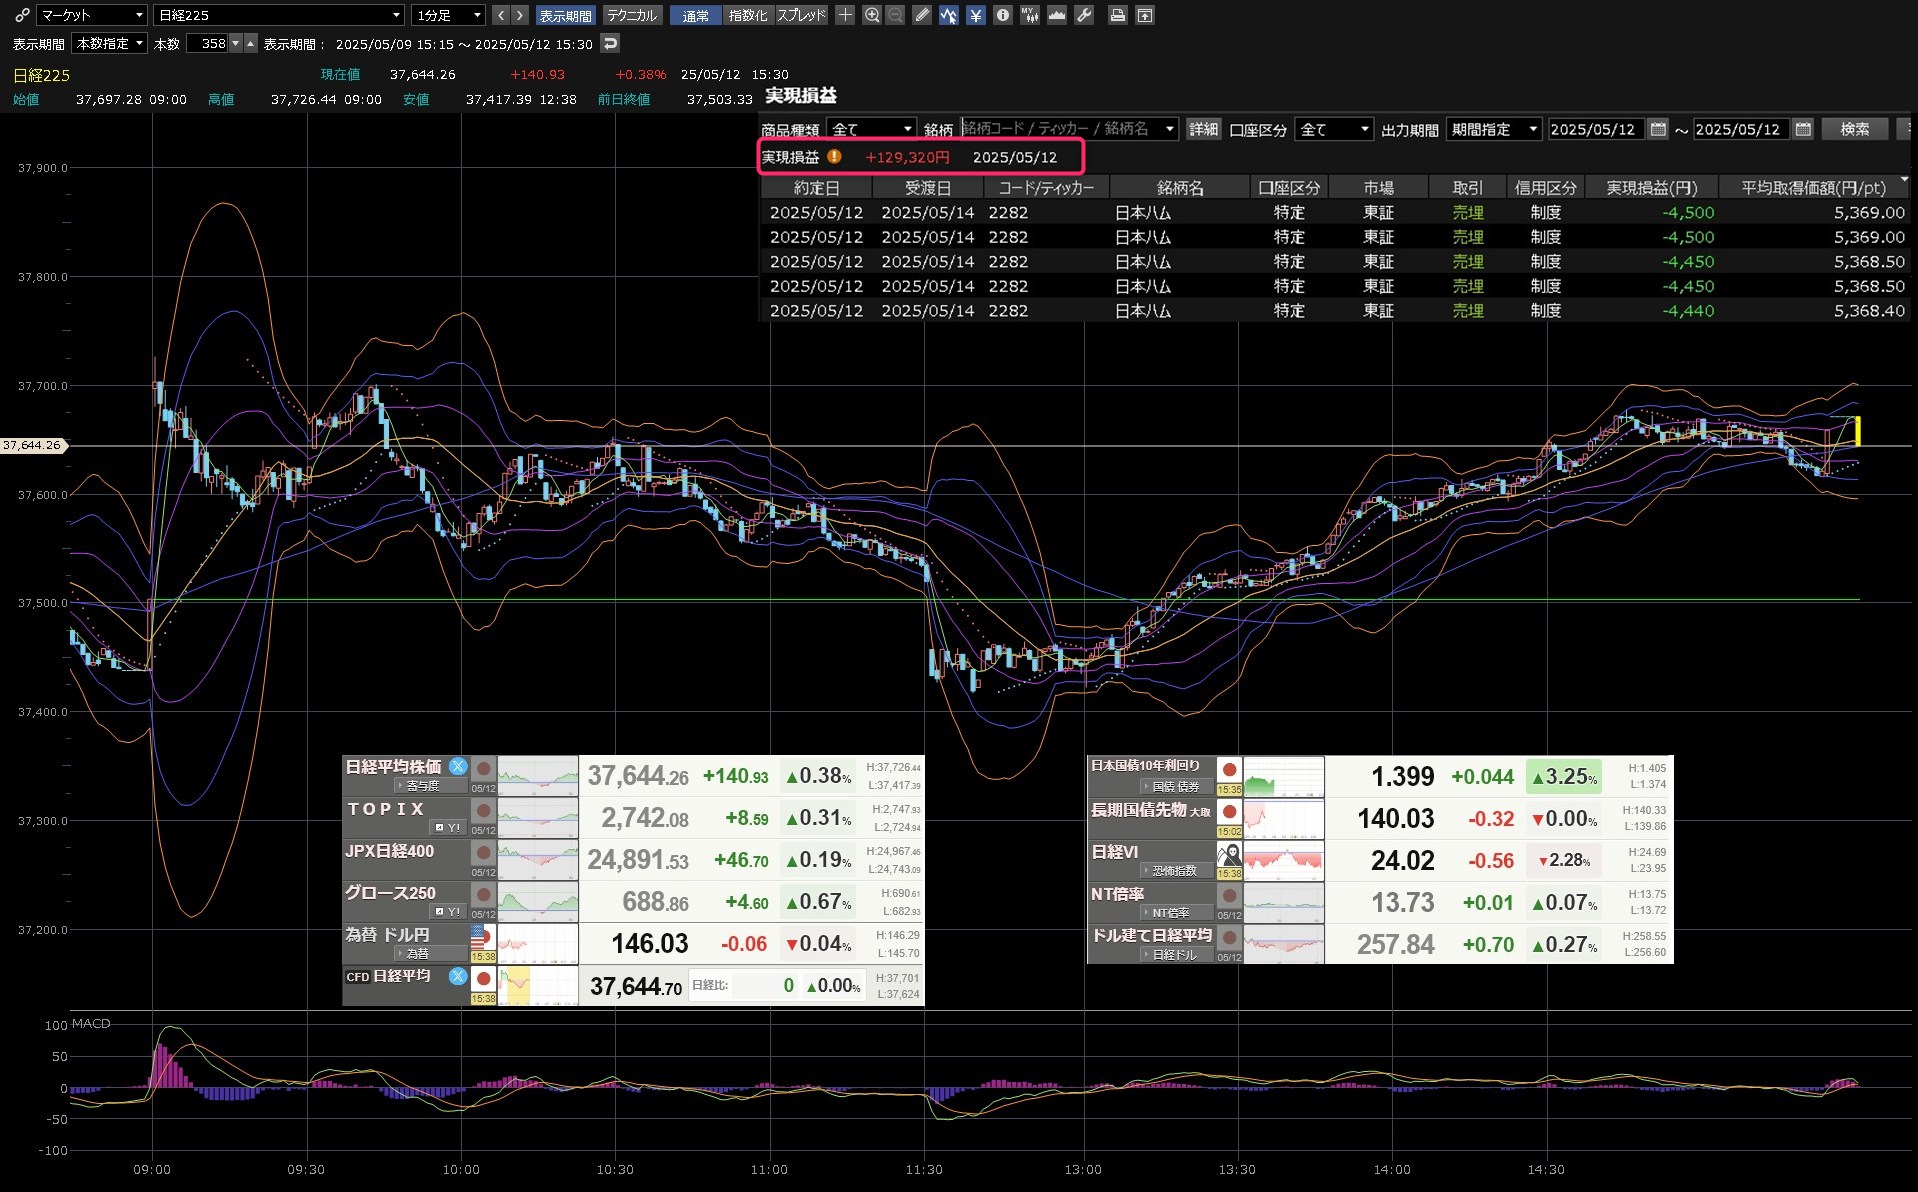
Task: Click the crosshair plus icon
Action: coord(845,15)
